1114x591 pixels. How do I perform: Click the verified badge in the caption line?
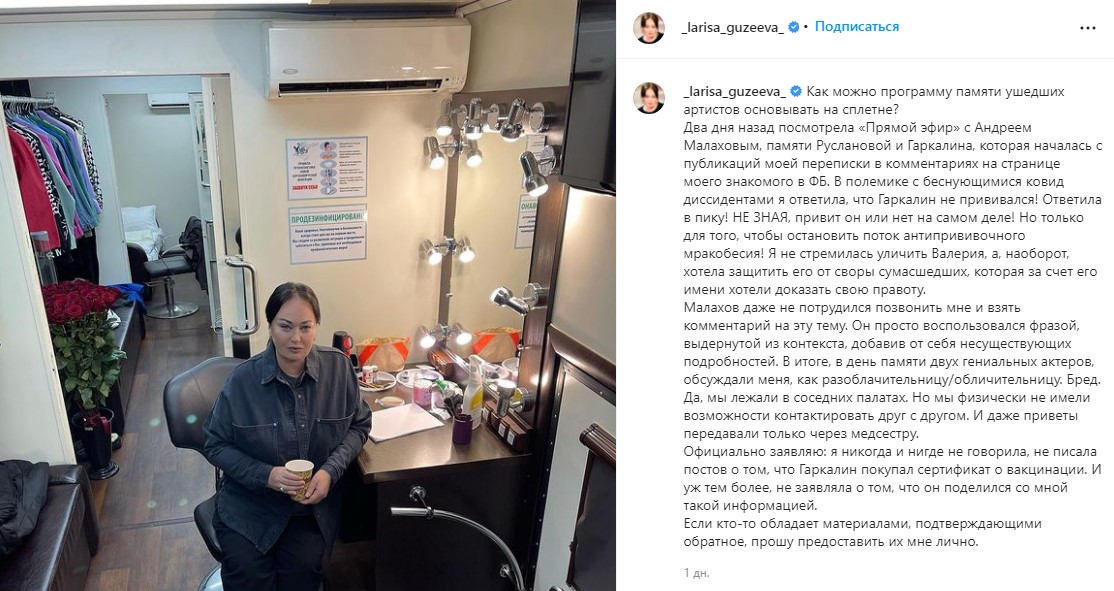796,92
